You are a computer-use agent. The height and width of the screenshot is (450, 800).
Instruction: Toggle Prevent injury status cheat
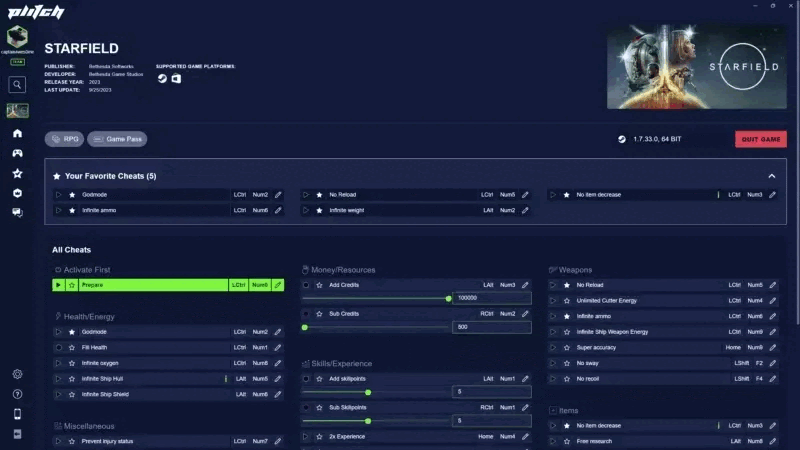(x=58, y=441)
